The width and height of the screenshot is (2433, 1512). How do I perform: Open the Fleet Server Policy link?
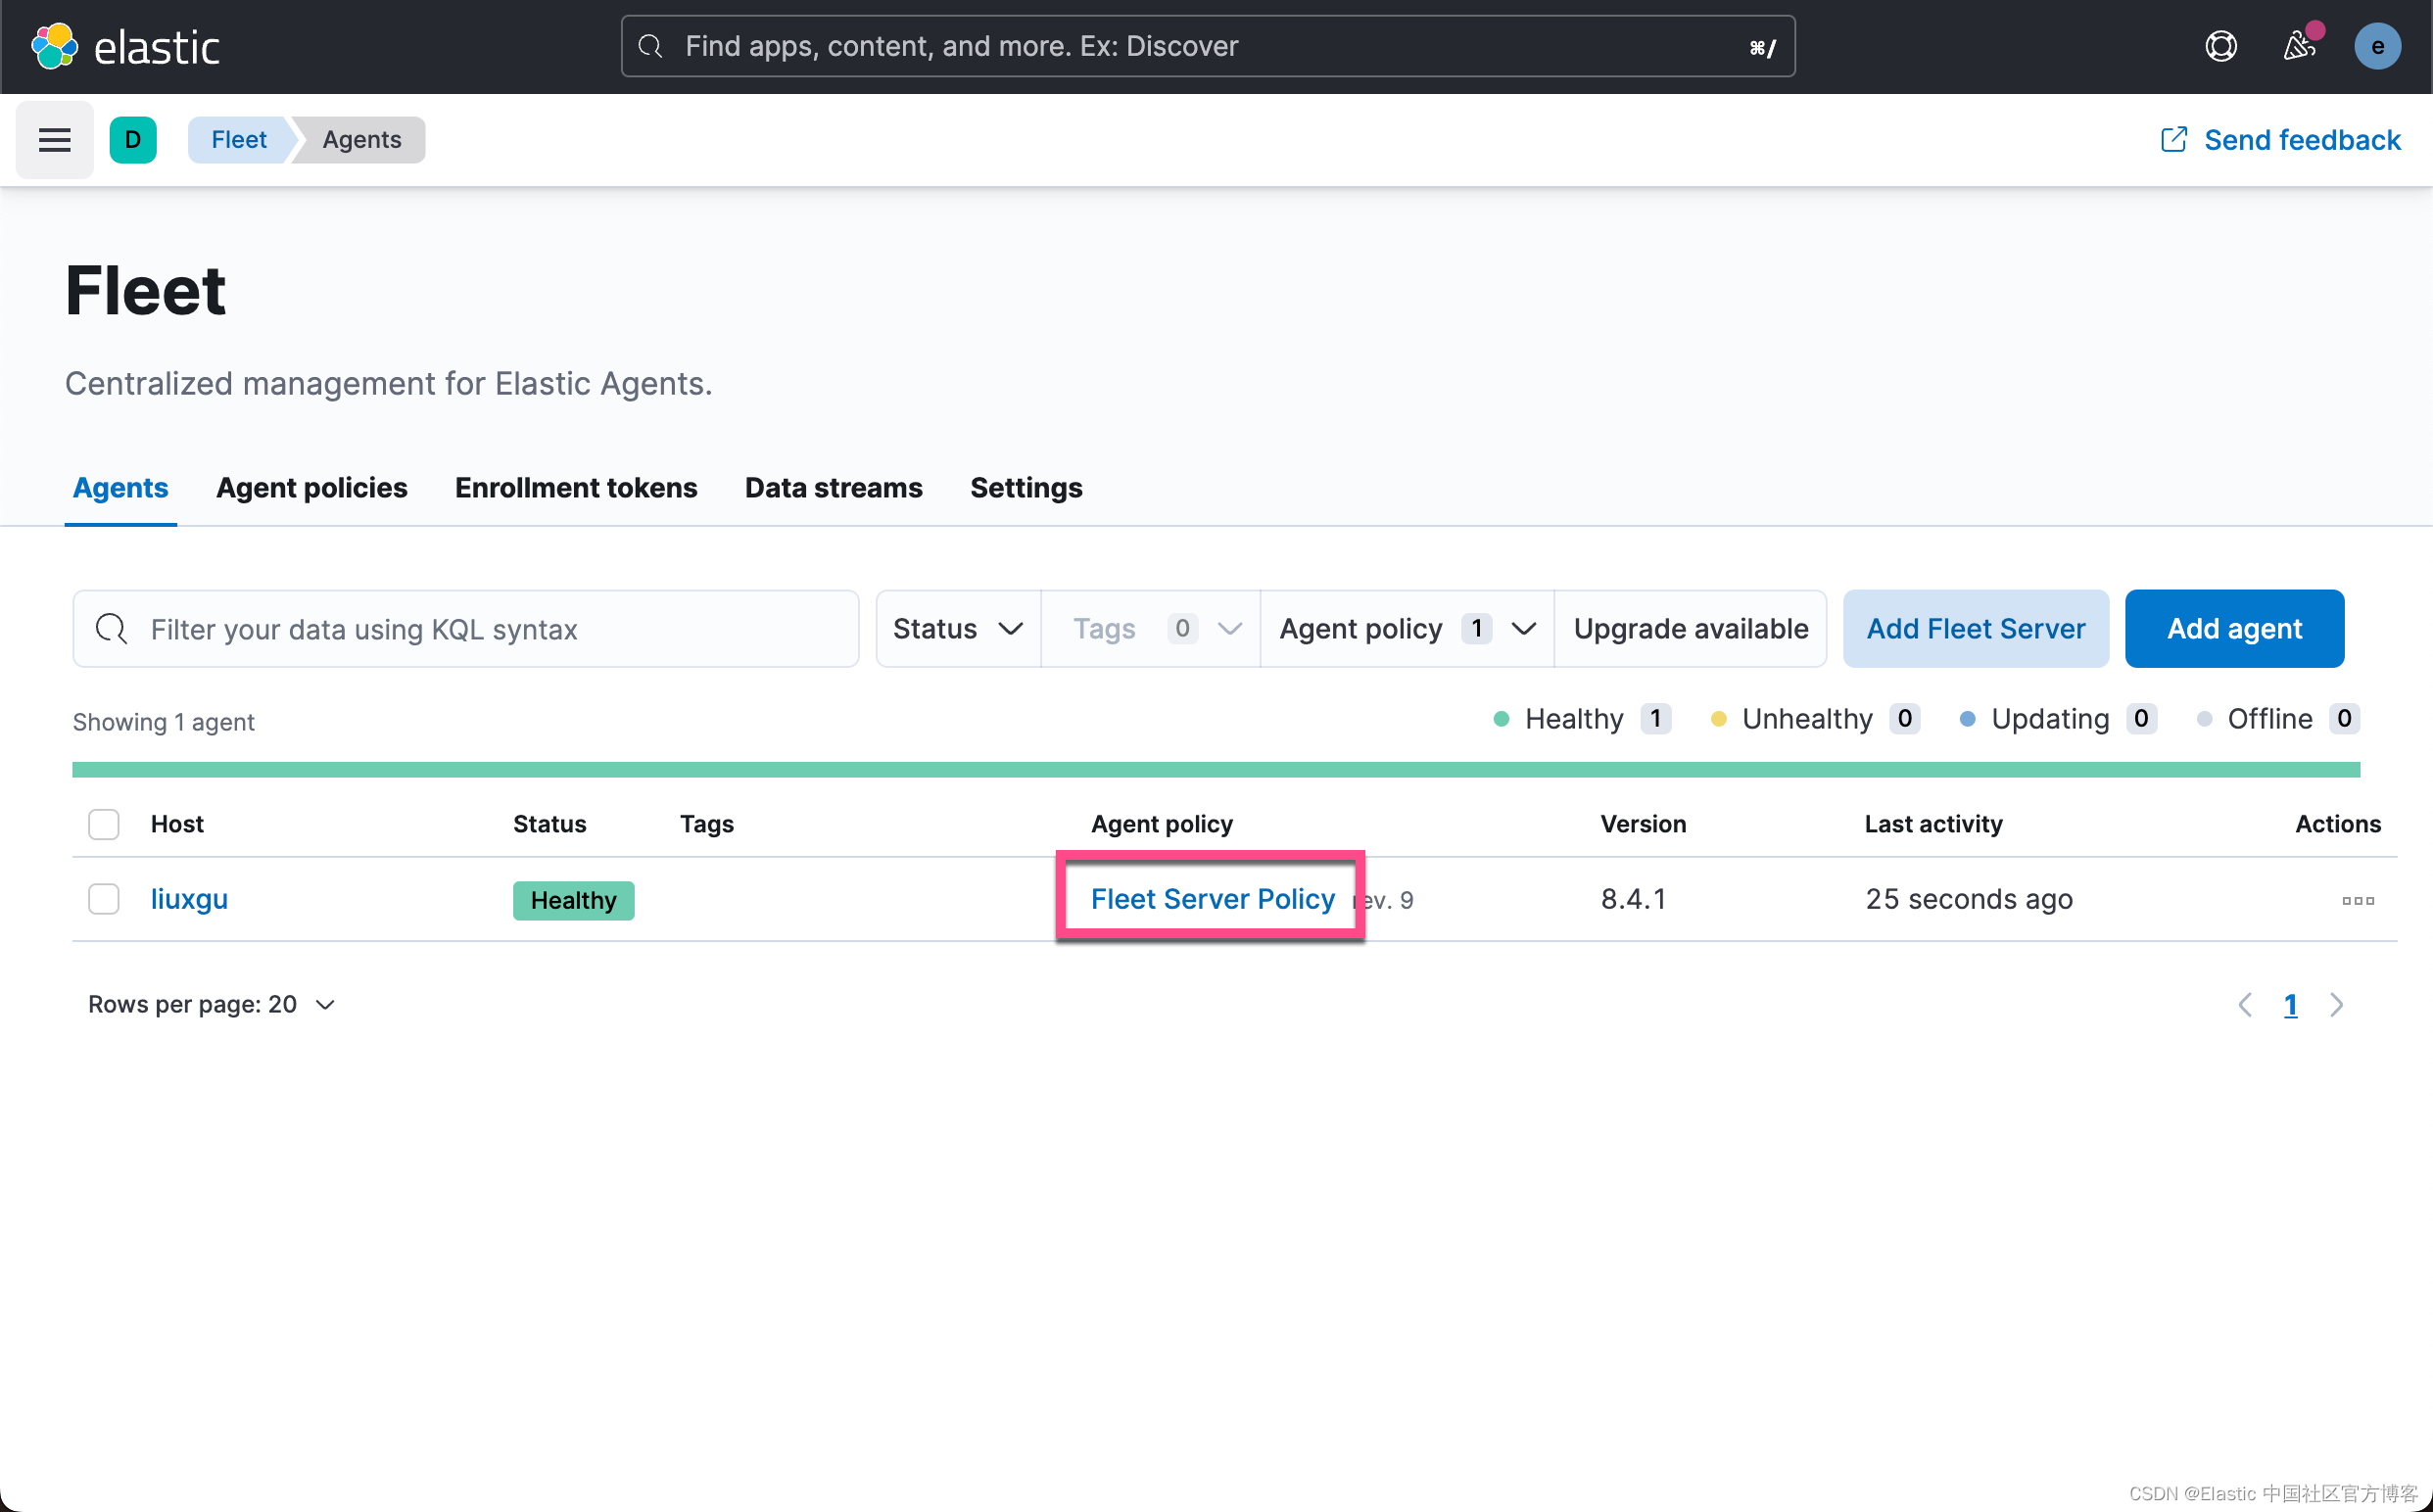click(x=1212, y=899)
